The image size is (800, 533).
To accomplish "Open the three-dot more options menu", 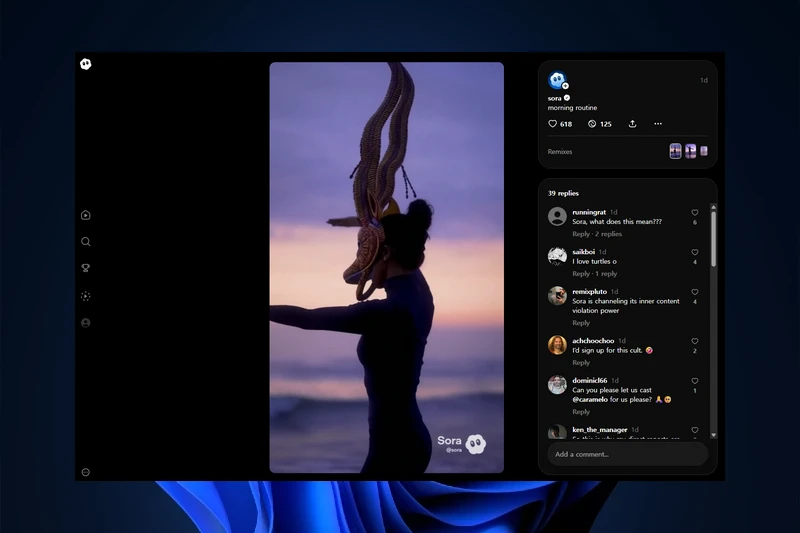I will (658, 124).
